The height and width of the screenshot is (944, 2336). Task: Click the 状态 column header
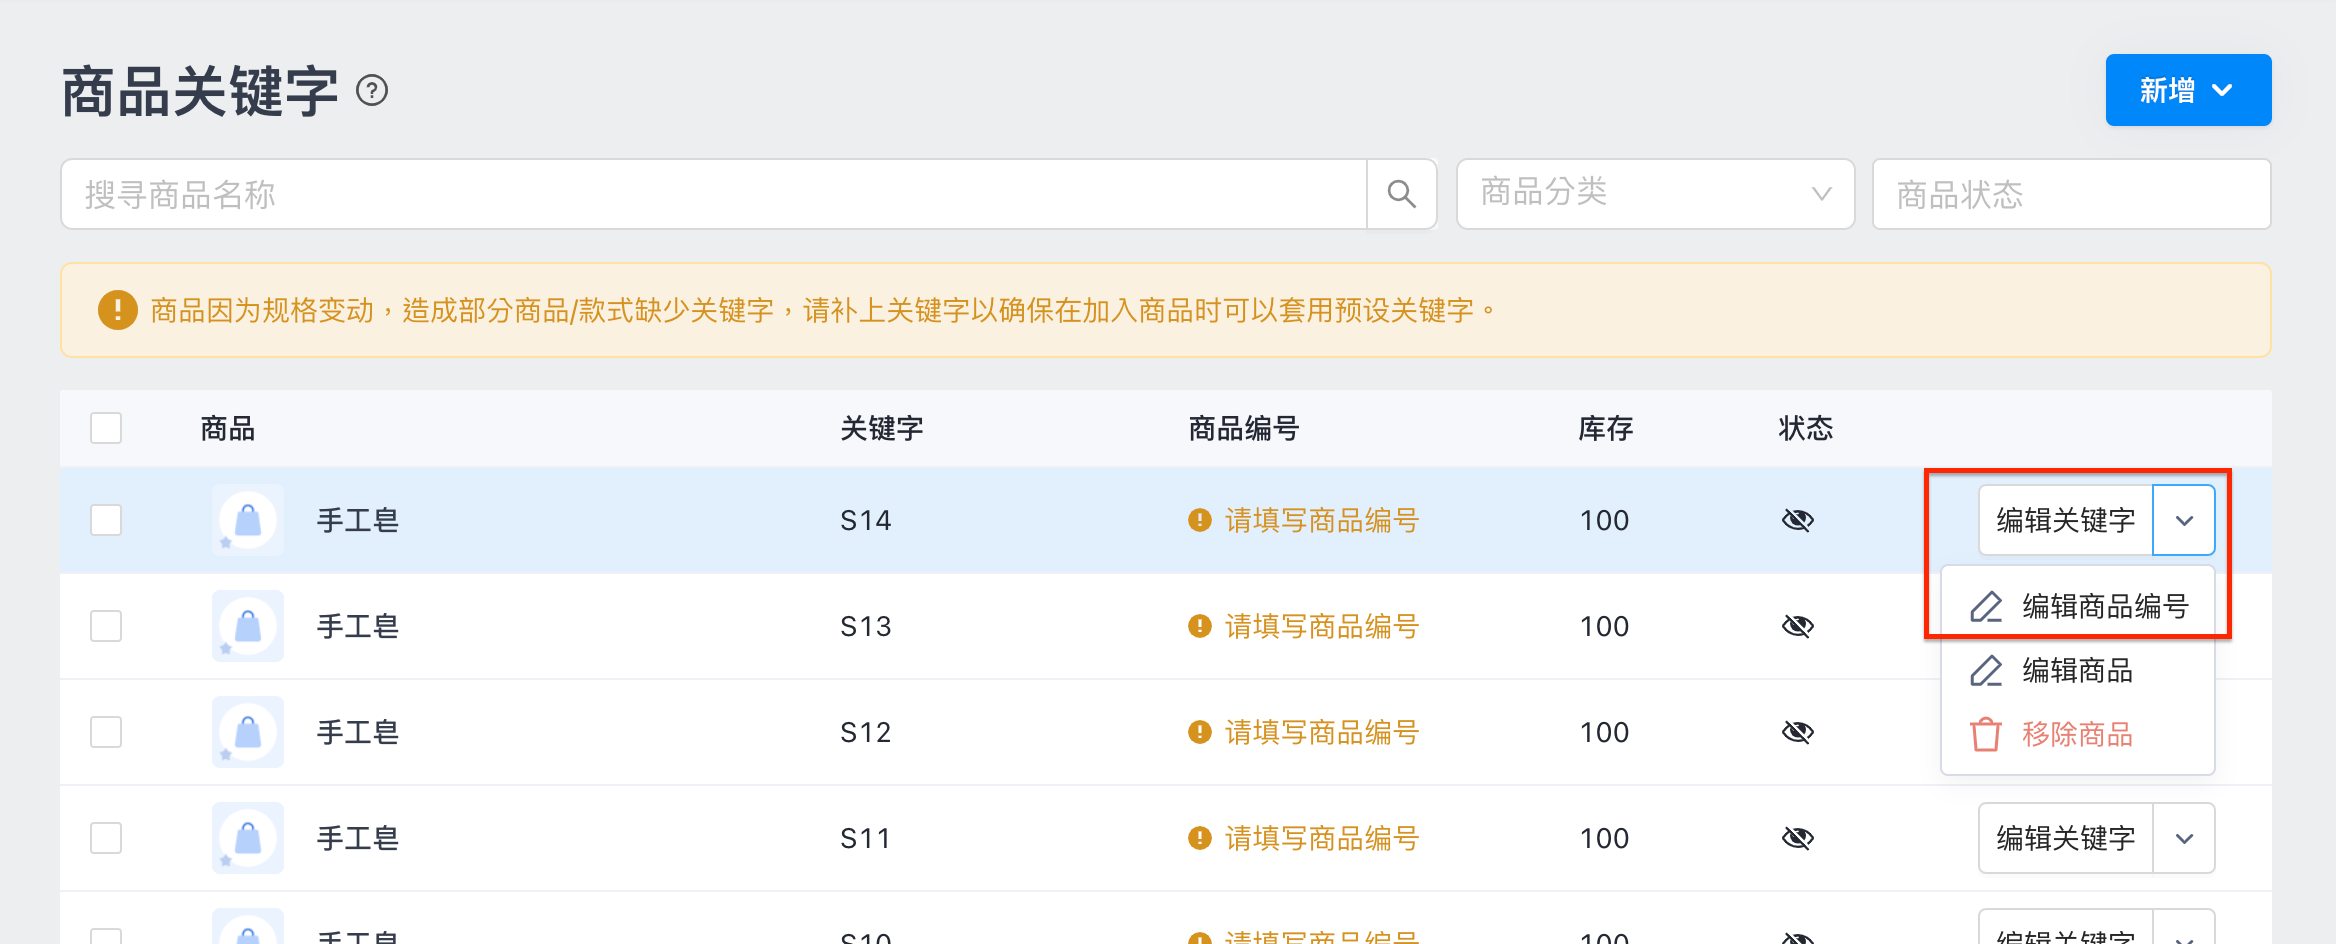click(x=1805, y=428)
